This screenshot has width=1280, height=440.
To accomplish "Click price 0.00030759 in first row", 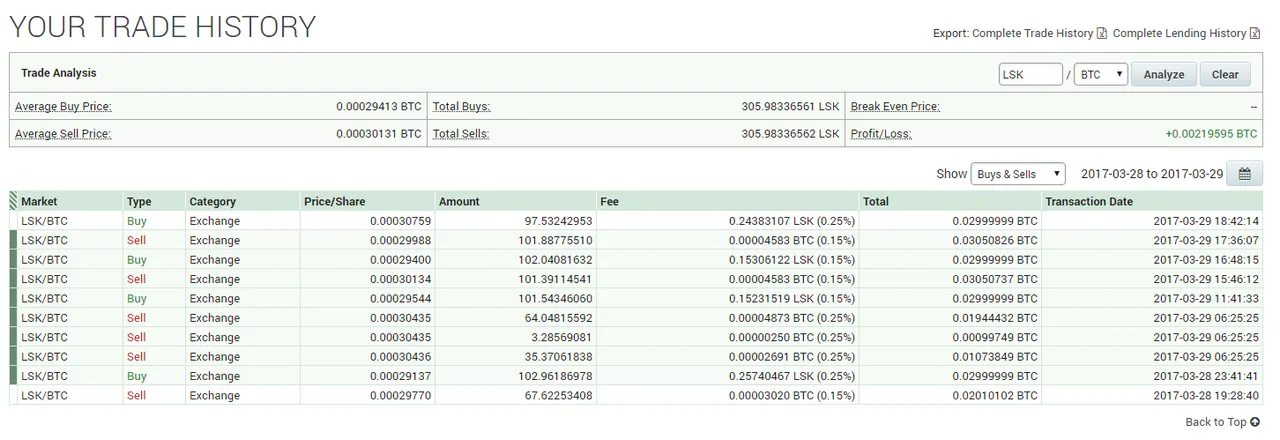I will tap(399, 221).
